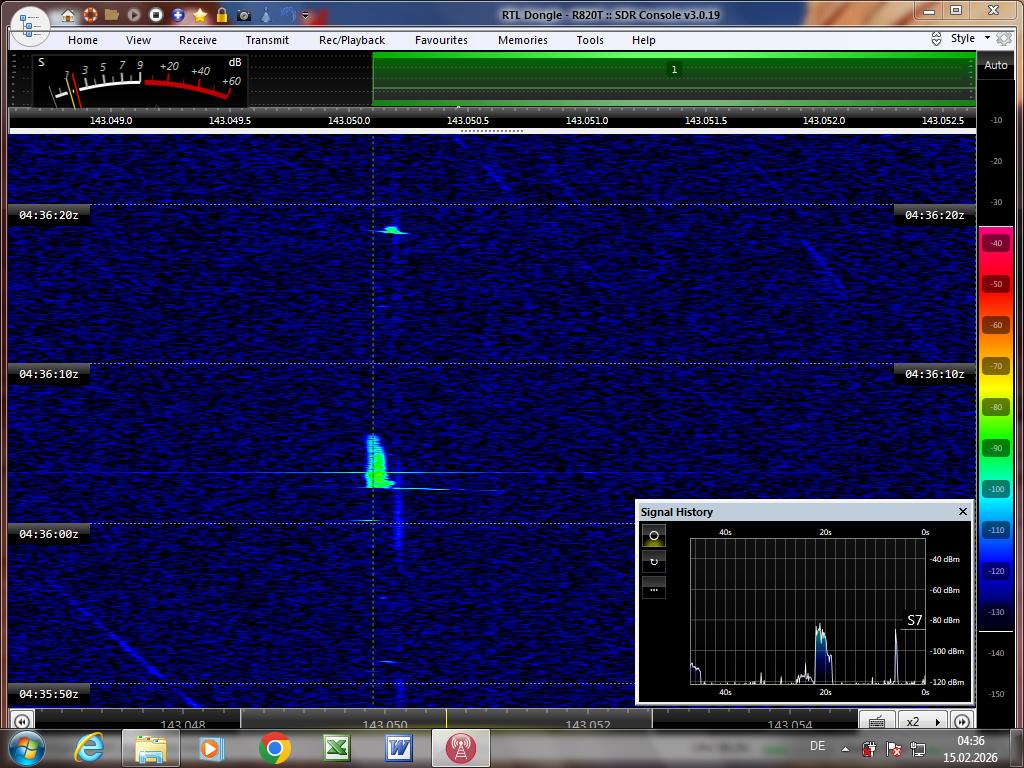
Task: Click the 04:36:10z timestamp marker on left
Action: coord(48,374)
